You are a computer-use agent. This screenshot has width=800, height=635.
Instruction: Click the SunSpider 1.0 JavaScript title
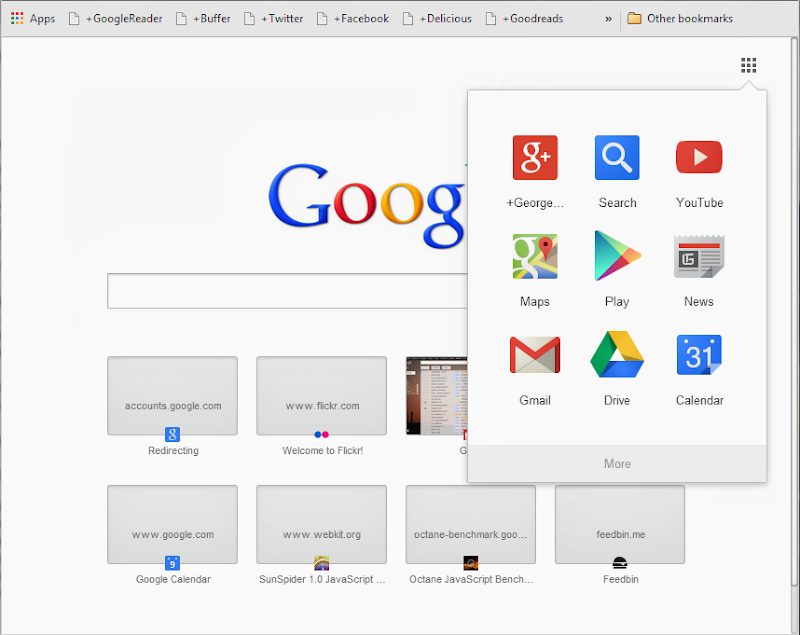(322, 579)
